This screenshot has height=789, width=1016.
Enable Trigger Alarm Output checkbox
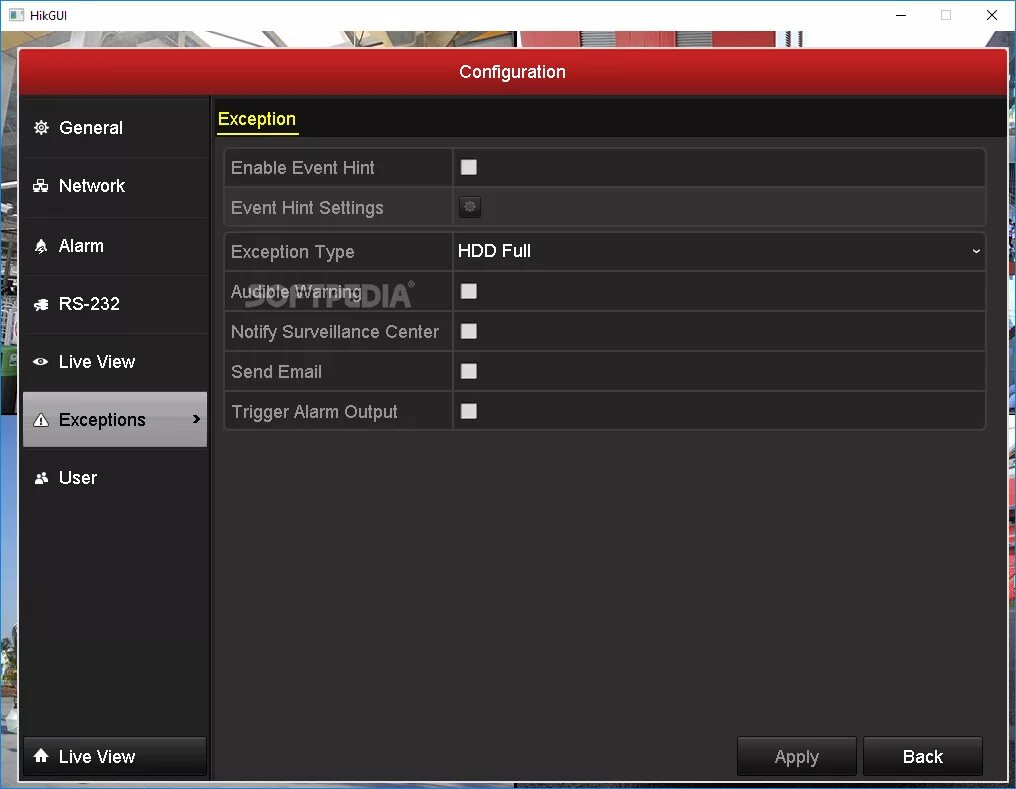(x=468, y=411)
